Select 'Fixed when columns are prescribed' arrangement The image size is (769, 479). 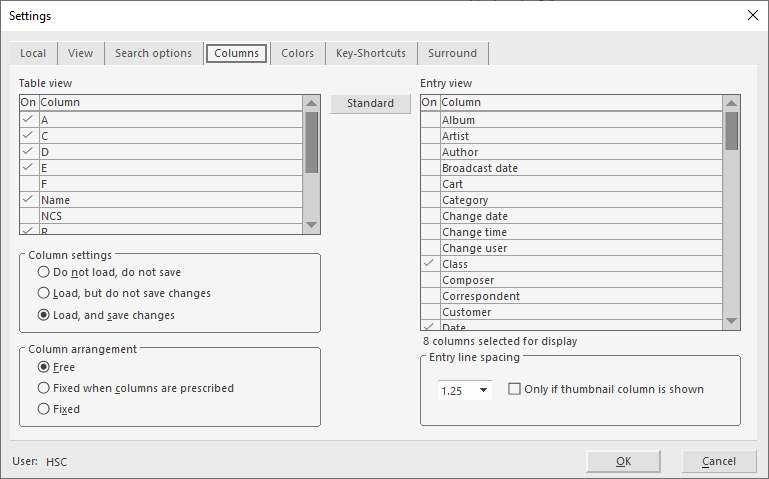[43, 388]
